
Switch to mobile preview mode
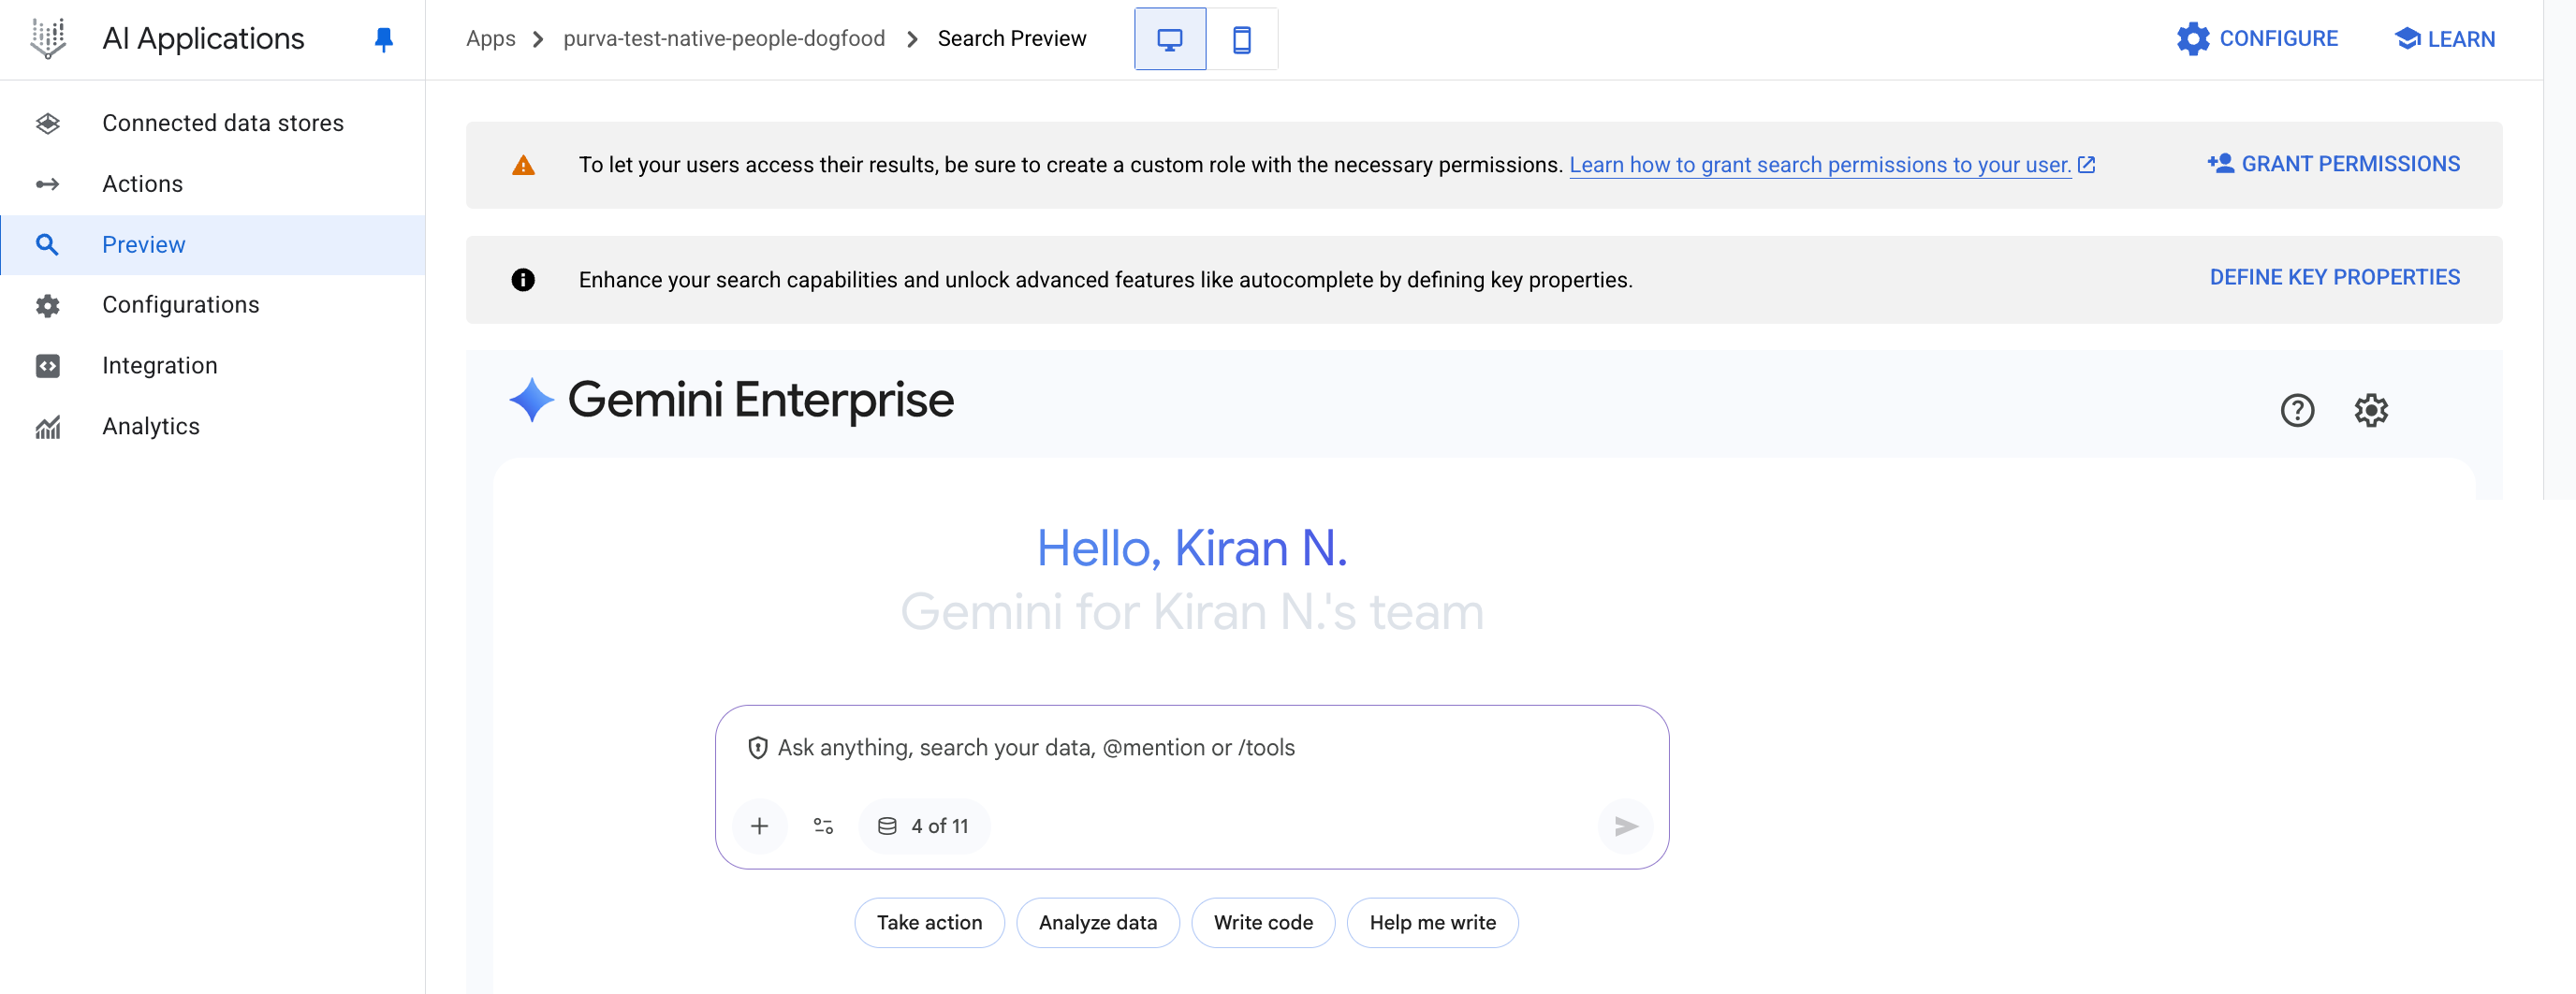tap(1241, 39)
